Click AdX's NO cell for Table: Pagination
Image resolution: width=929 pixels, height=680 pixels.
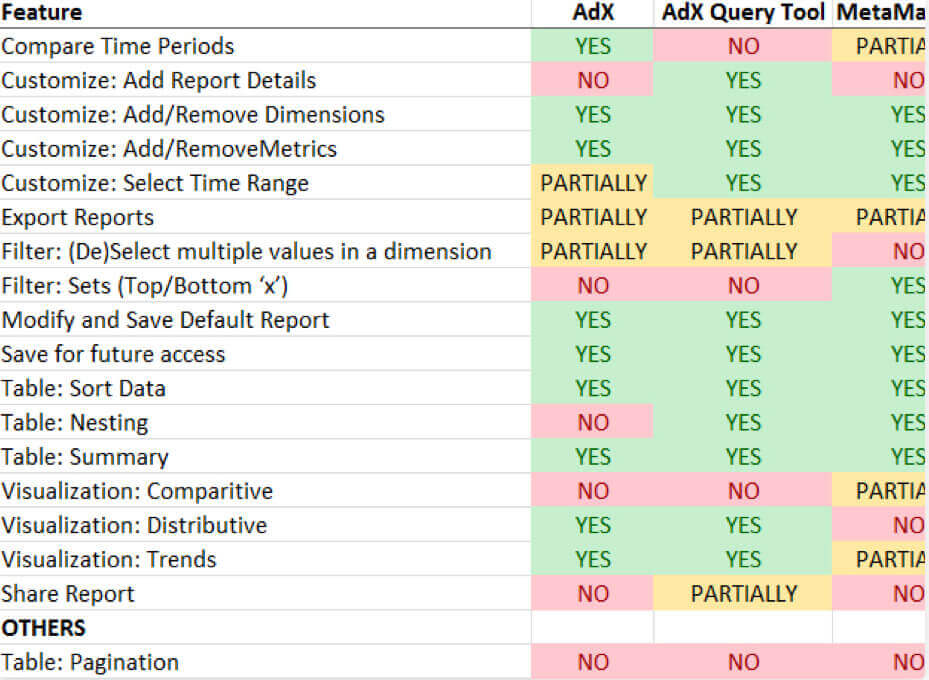pyautogui.click(x=592, y=662)
